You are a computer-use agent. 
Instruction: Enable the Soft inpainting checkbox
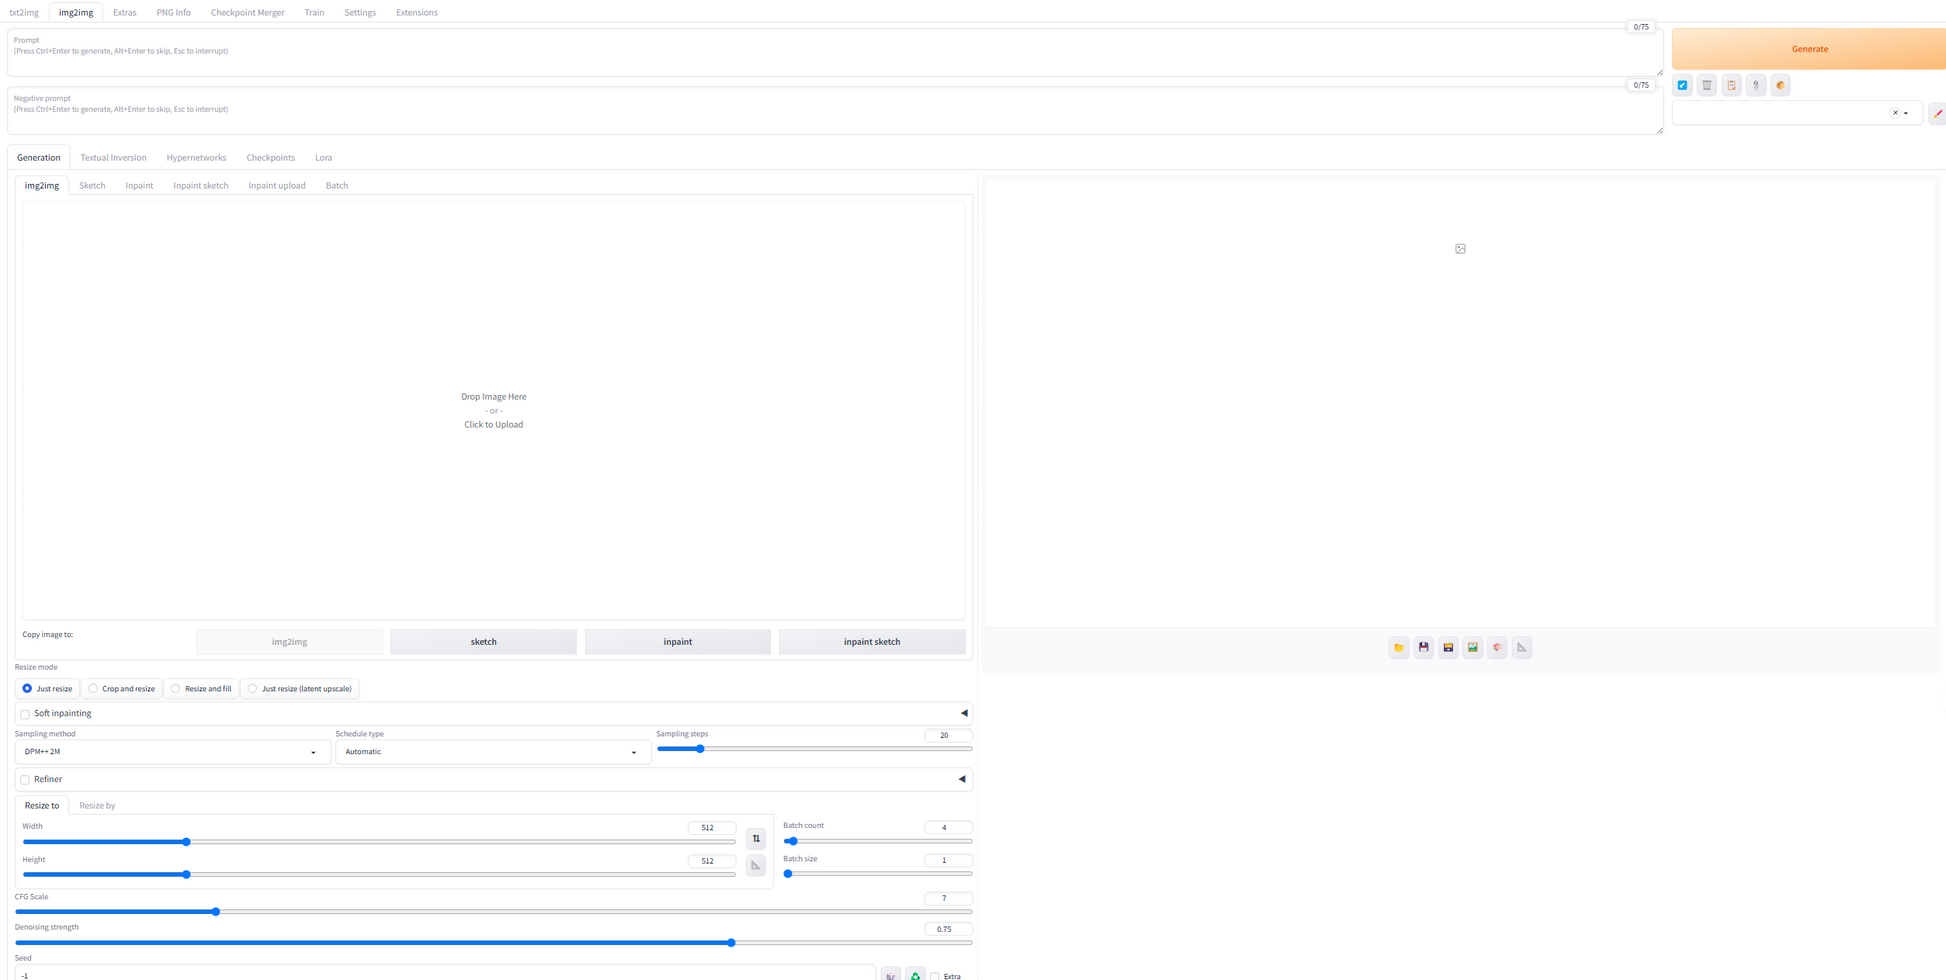[25, 714]
